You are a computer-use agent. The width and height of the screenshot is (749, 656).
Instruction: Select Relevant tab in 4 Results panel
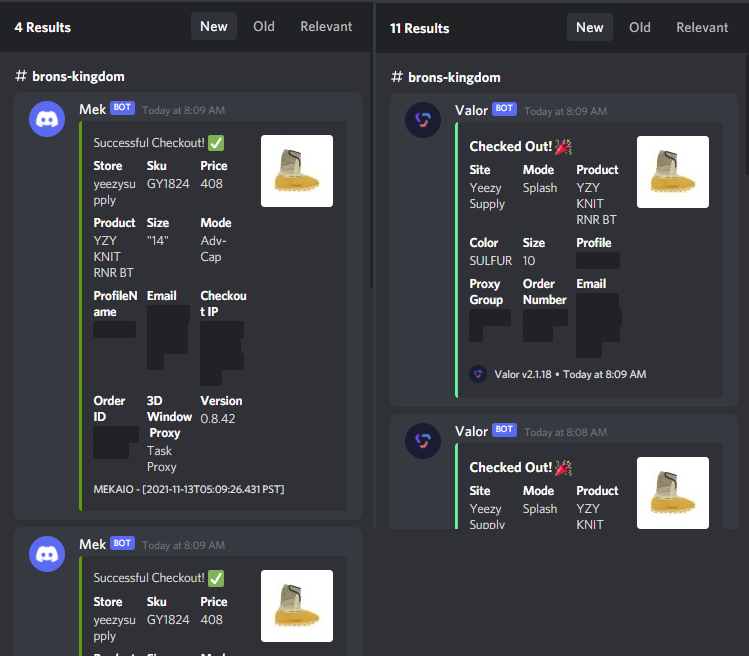[326, 26]
